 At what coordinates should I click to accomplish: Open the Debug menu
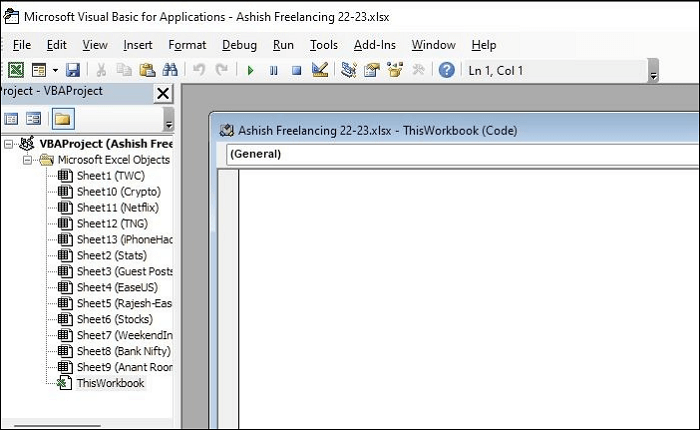tap(239, 45)
